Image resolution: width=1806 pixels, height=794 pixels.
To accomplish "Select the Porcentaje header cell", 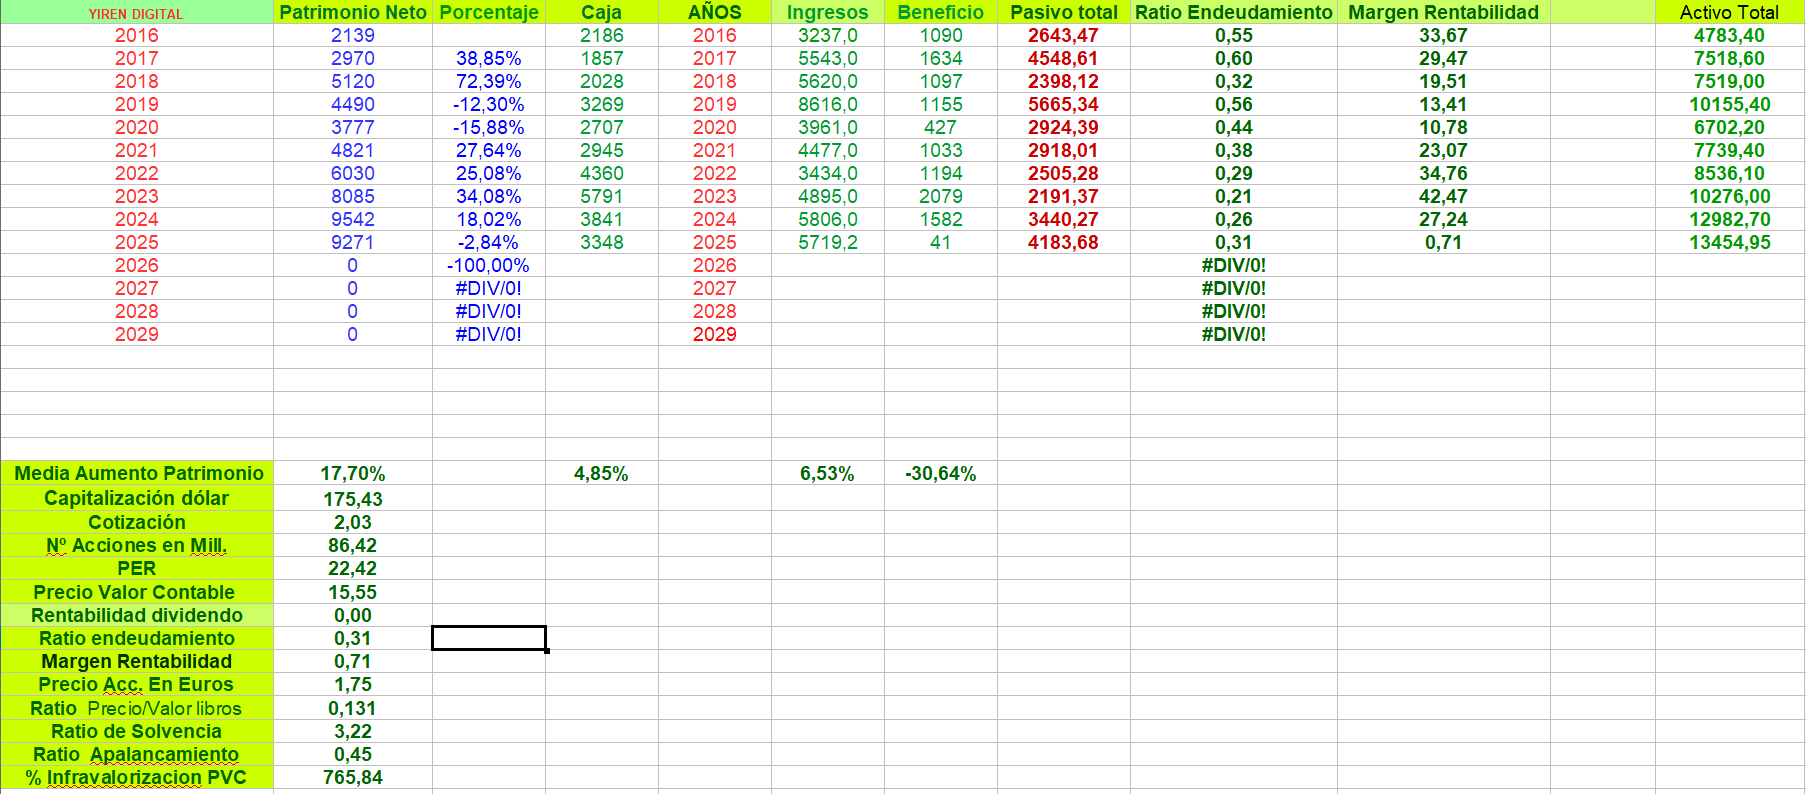I will click(489, 13).
